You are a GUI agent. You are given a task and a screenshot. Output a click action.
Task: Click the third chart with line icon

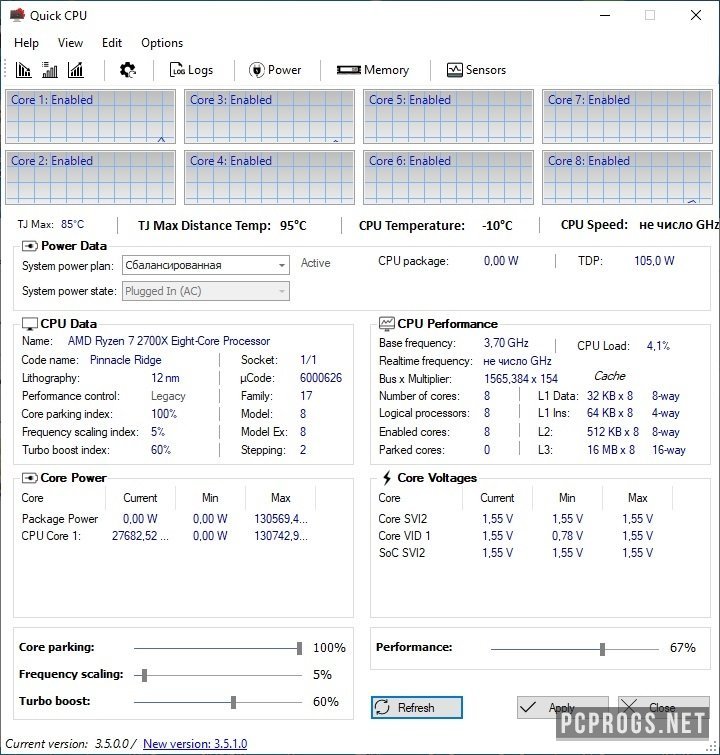point(76,70)
